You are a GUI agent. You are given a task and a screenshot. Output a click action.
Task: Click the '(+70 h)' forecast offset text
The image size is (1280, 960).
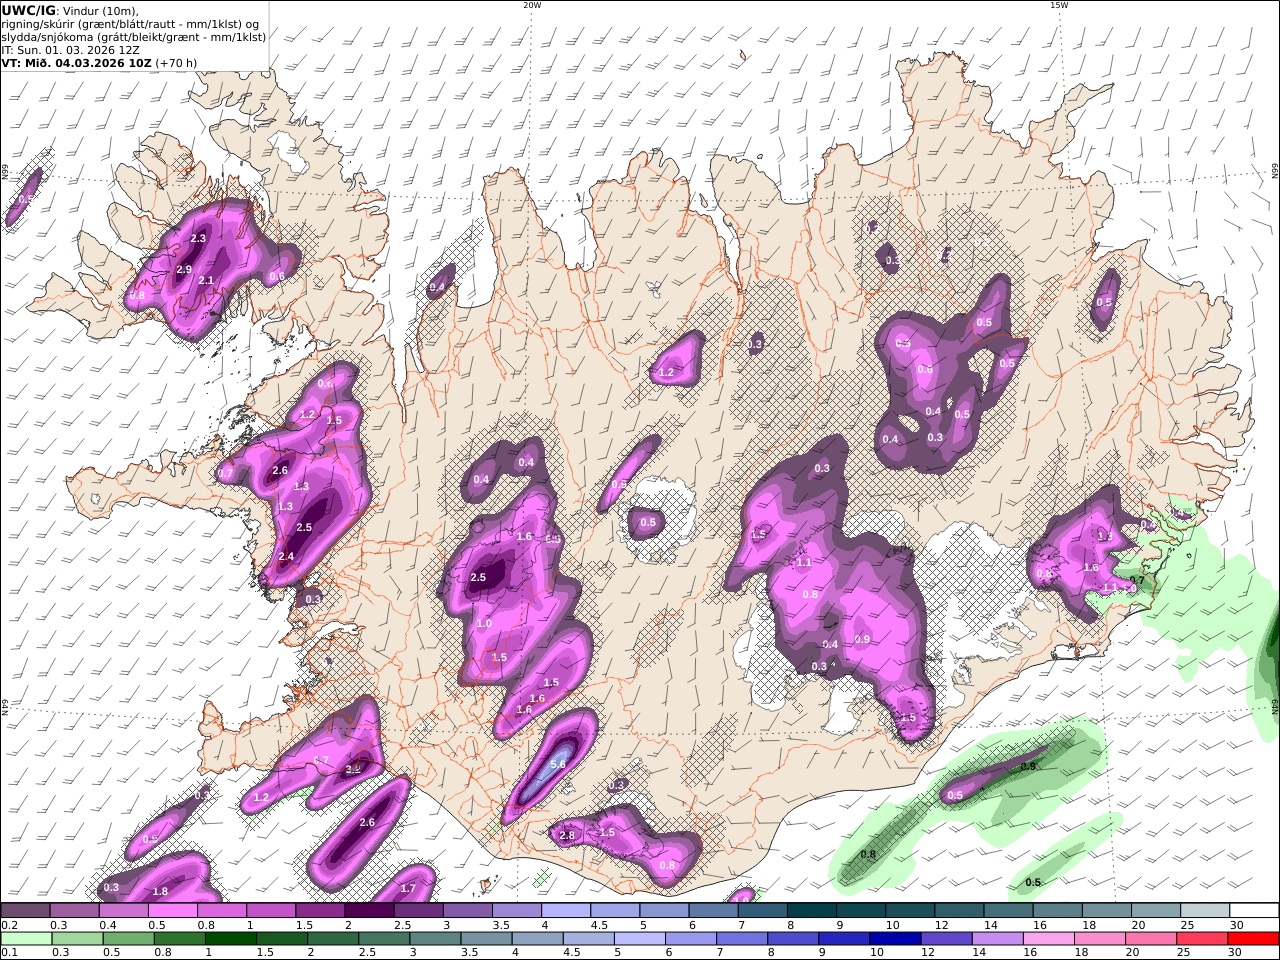tap(176, 63)
